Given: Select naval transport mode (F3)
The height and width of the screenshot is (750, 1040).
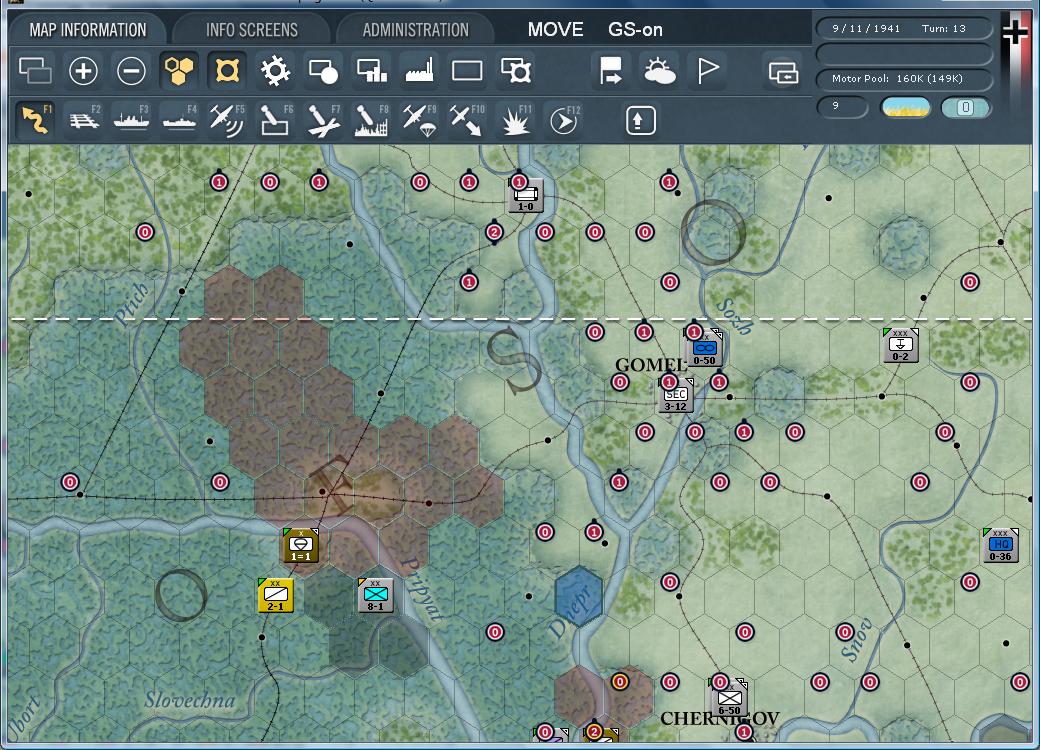Looking at the screenshot, I should 130,119.
